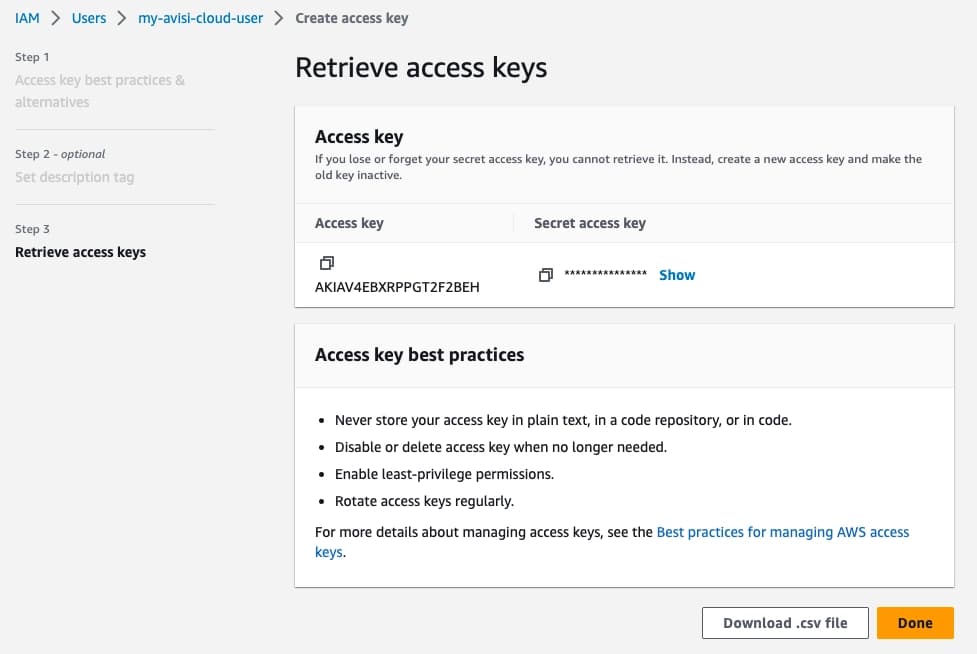Open the IAM breadcrumb link
Image resolution: width=977 pixels, height=654 pixels.
pyautogui.click(x=27, y=17)
